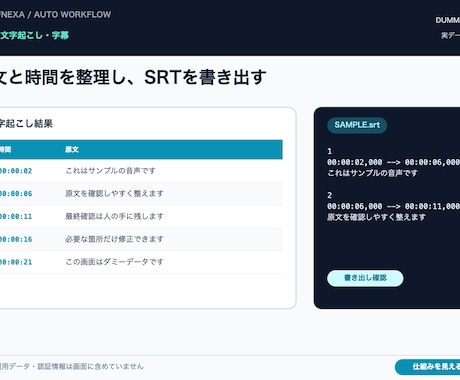Viewport: 460px width, 380px height.
Task: Open the 文字起こし・字幕 section label
Action: (x=34, y=35)
